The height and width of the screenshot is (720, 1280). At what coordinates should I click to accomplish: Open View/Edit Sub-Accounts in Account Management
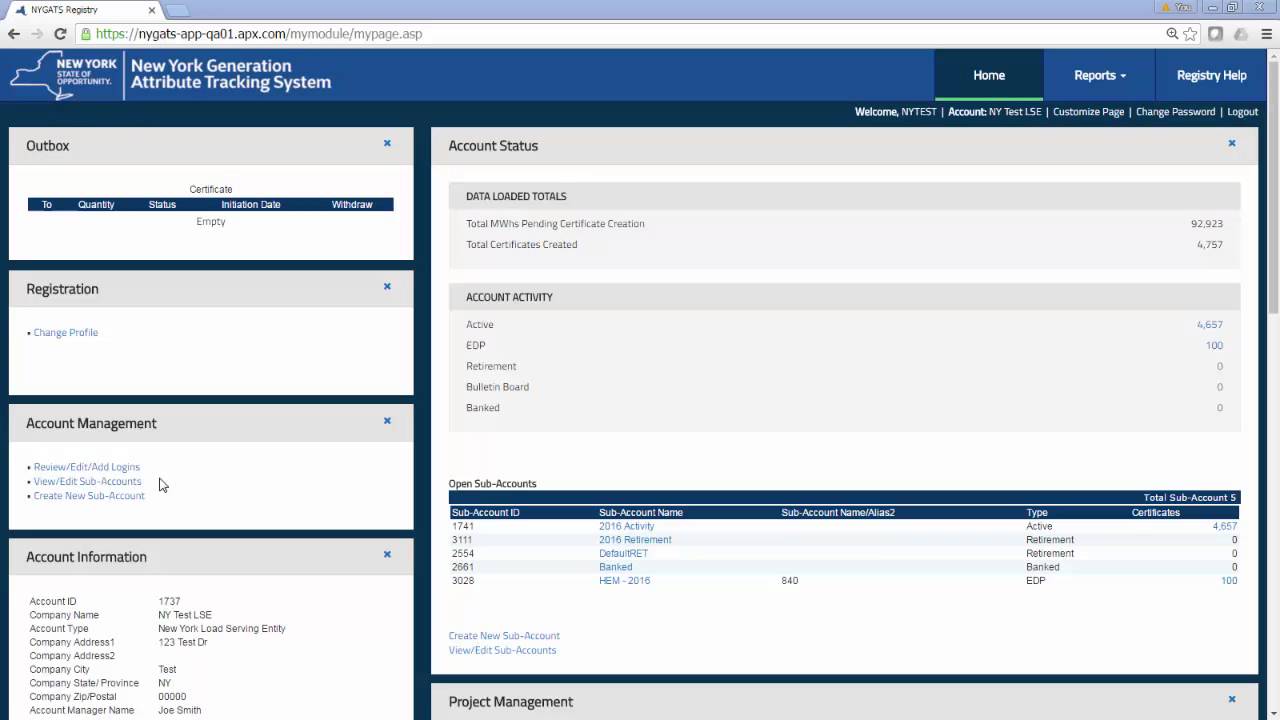[x=87, y=481]
